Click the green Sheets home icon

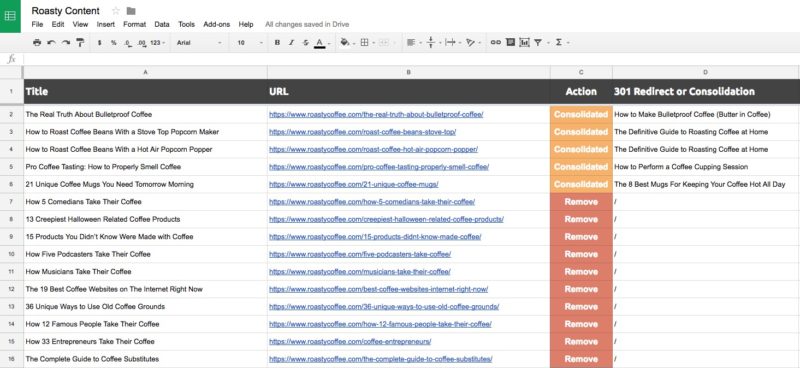point(10,16)
